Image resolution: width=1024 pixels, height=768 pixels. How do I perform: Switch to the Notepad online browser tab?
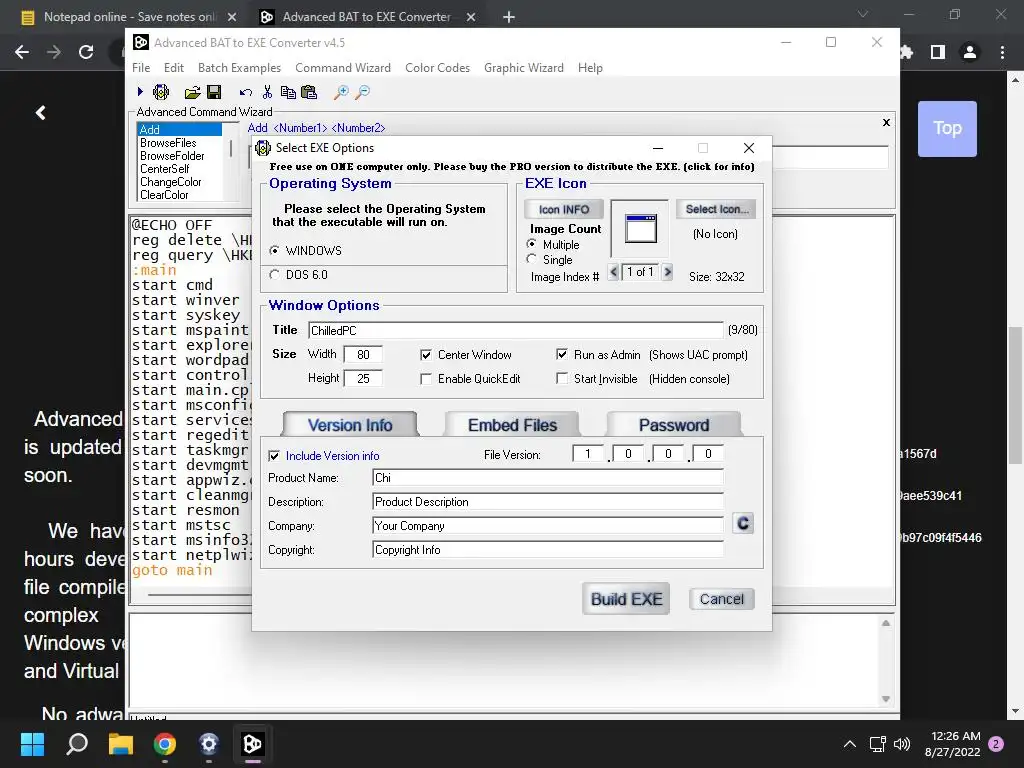128,17
